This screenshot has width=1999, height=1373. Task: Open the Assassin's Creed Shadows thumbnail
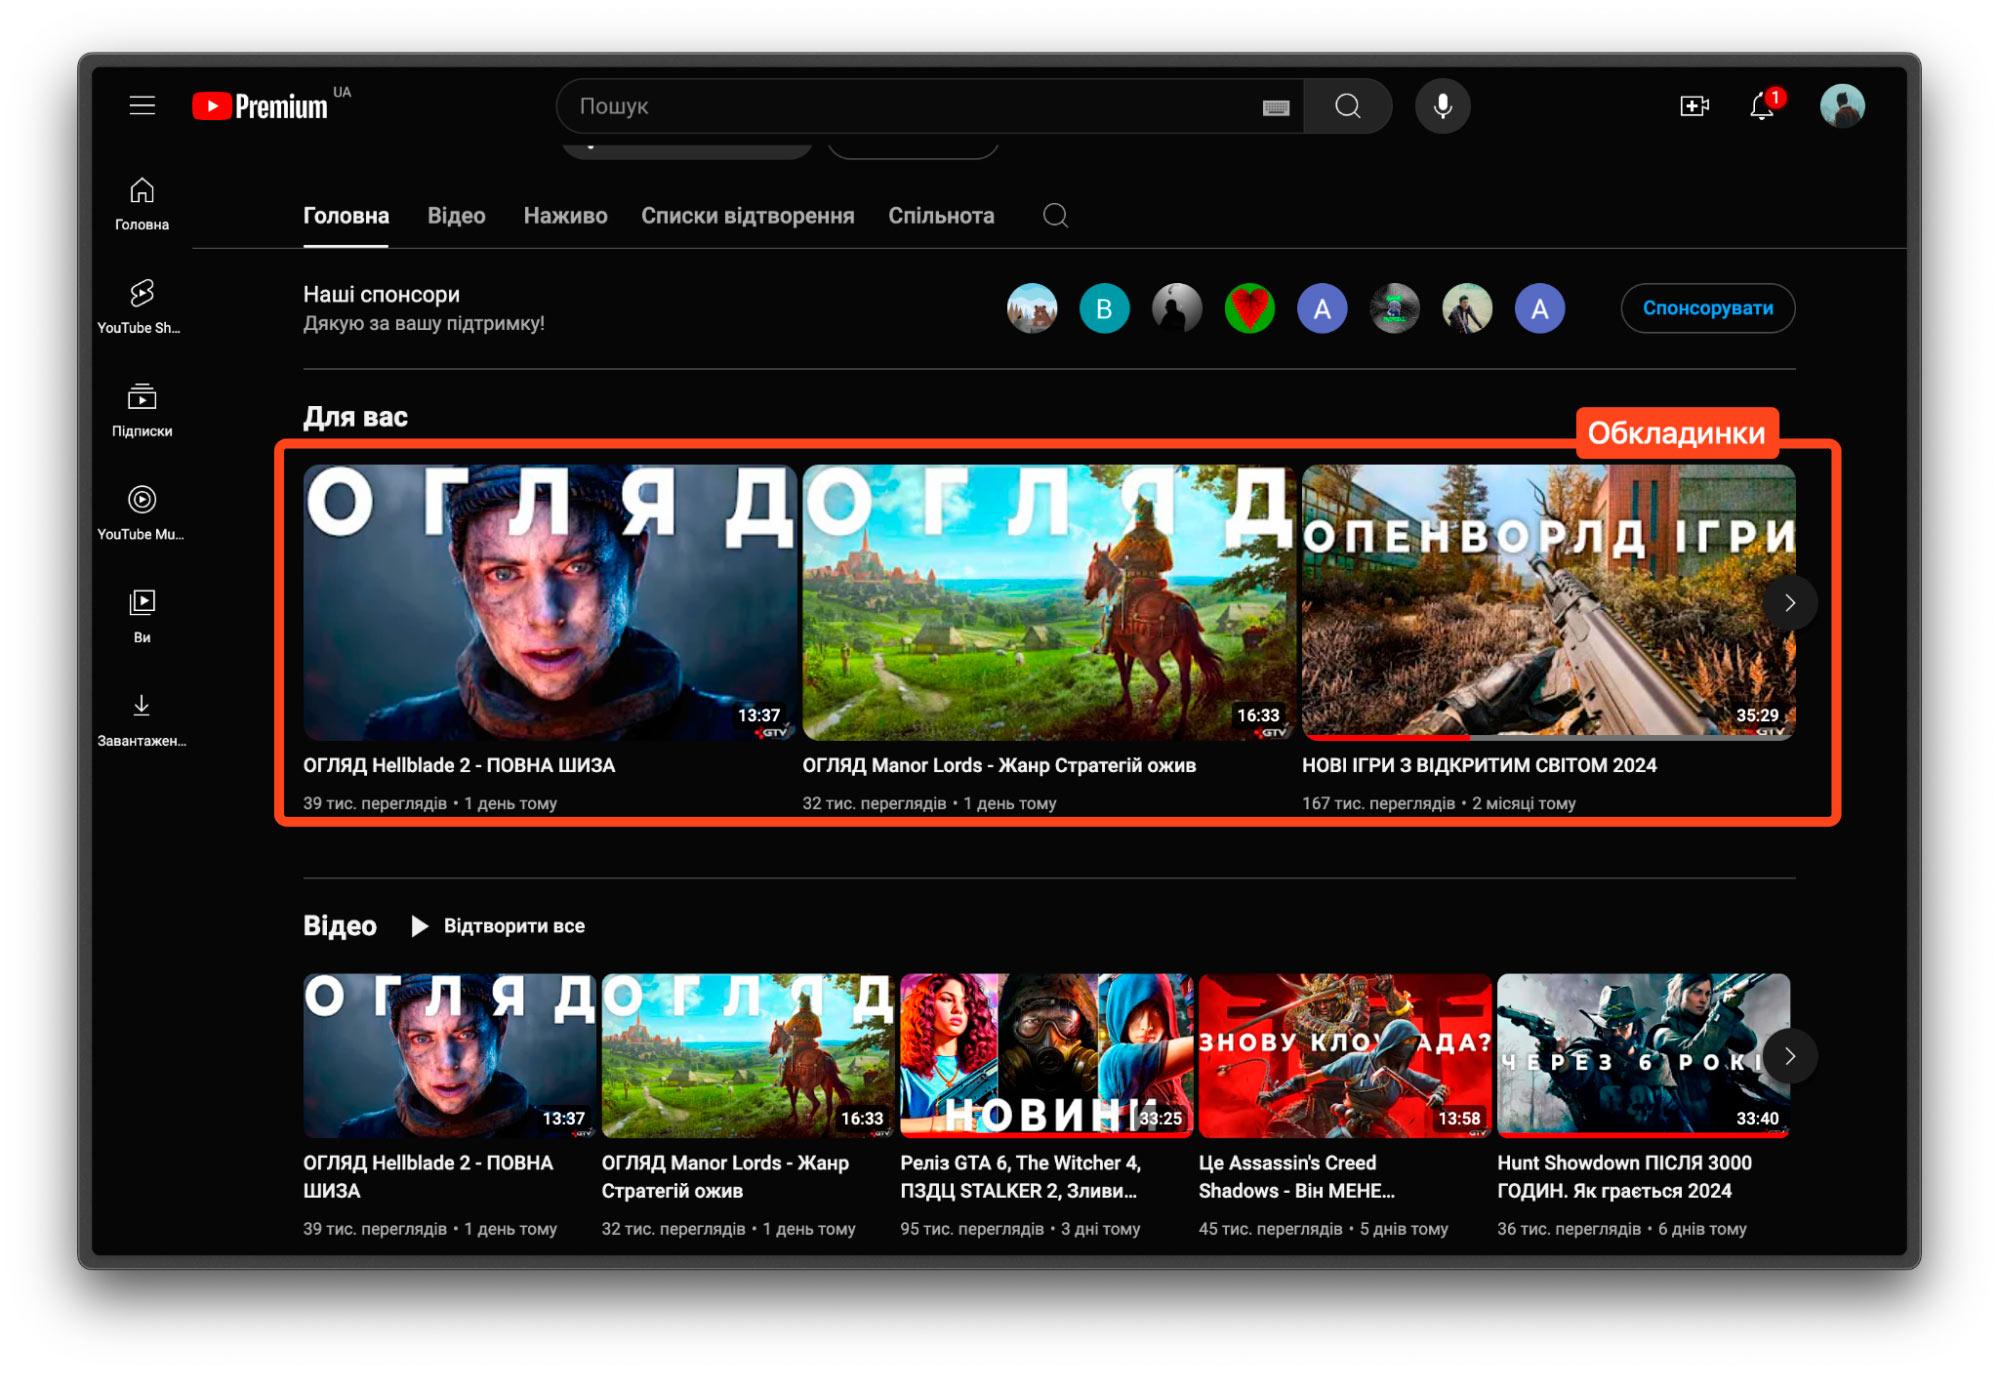tap(1345, 1055)
